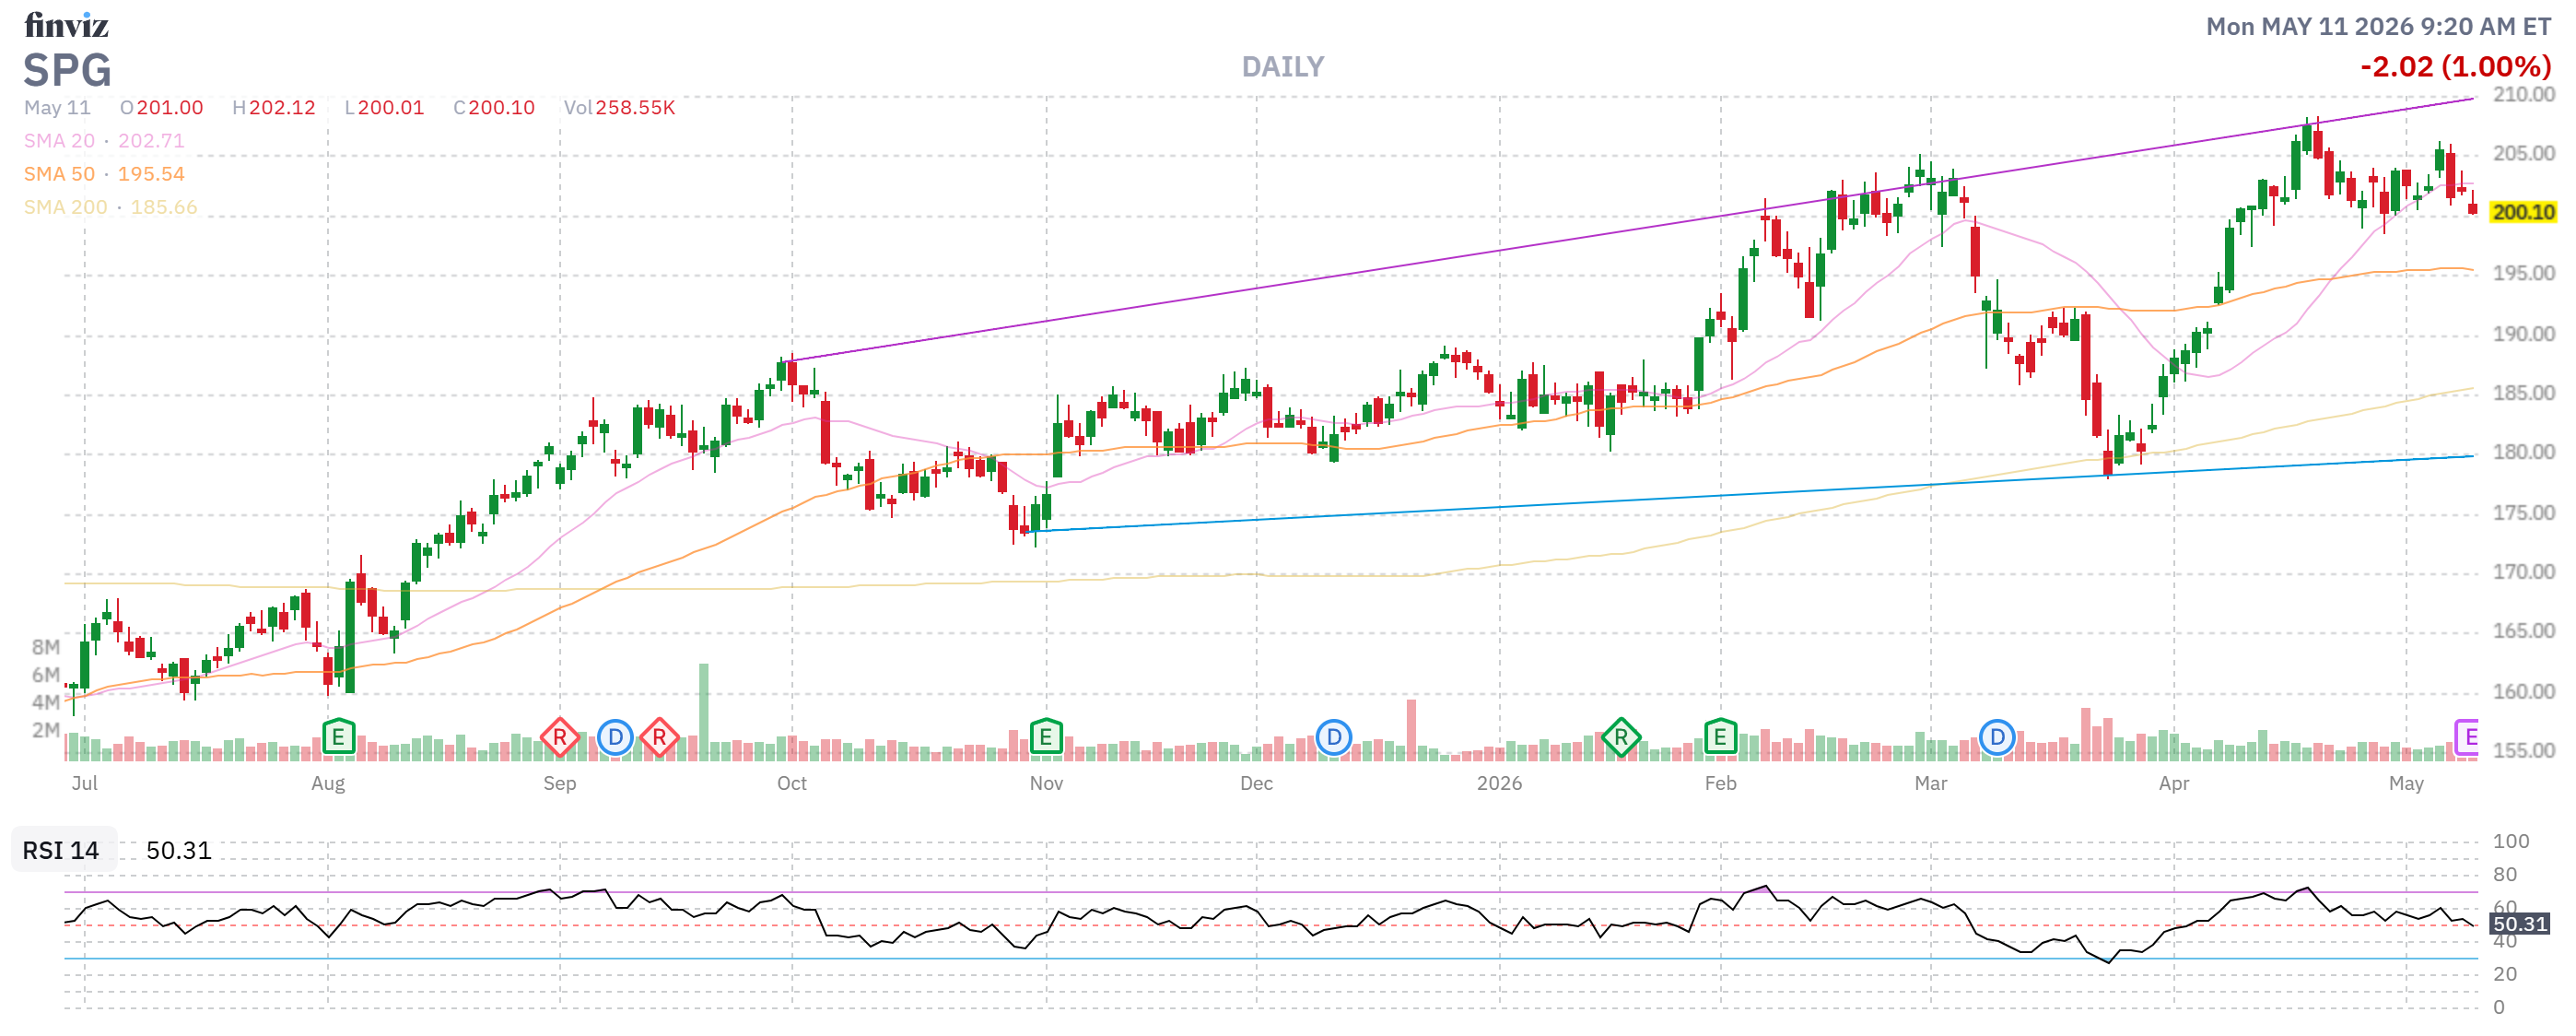Click the Oct label on the time axis
The image size is (2576, 1036).
791,783
